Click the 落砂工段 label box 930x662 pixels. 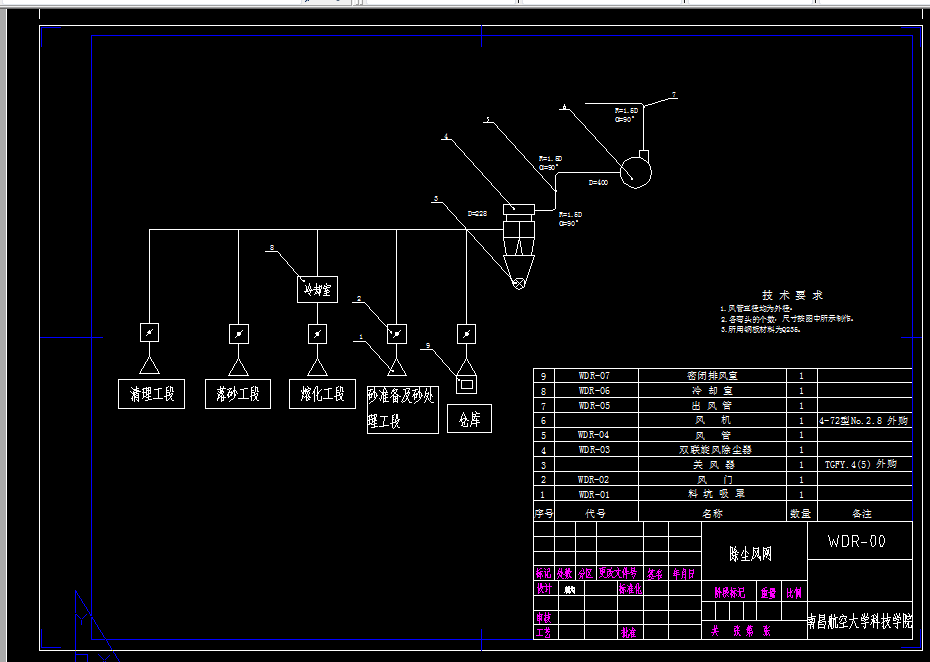pos(238,394)
